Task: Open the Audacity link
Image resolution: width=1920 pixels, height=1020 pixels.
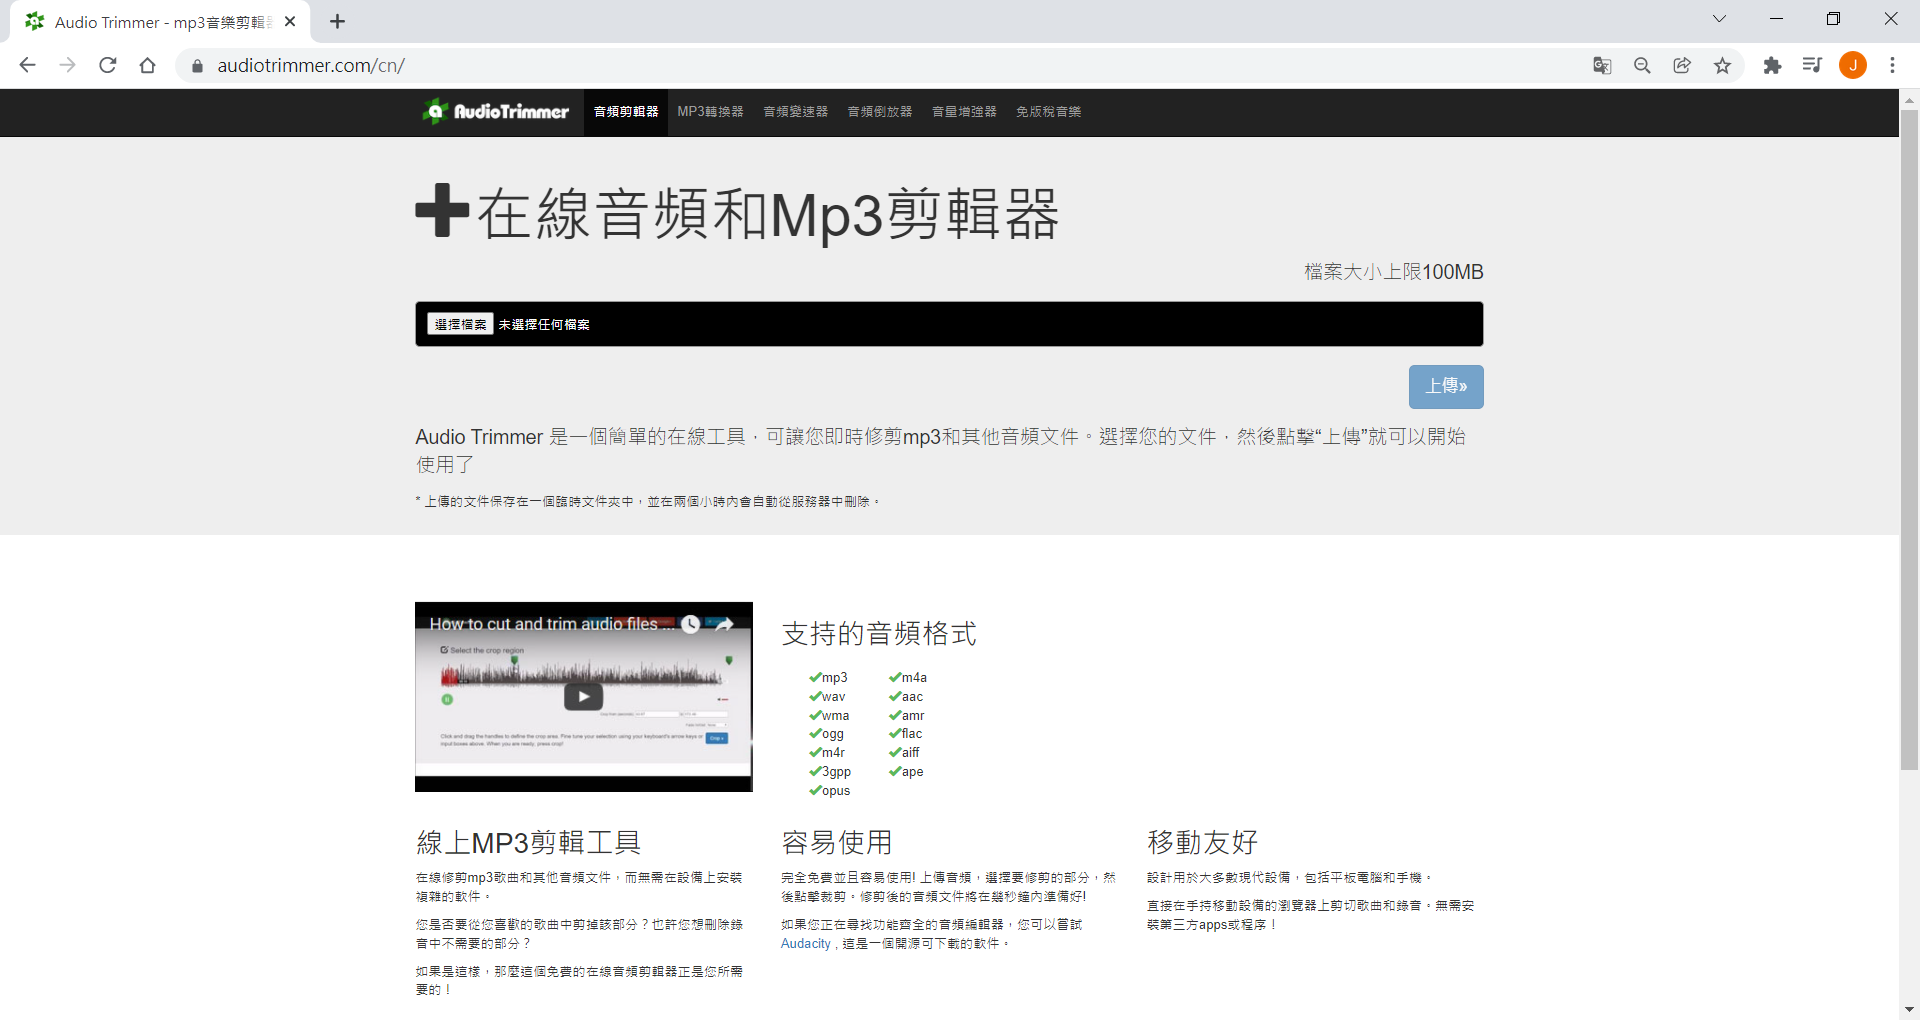Action: click(806, 944)
